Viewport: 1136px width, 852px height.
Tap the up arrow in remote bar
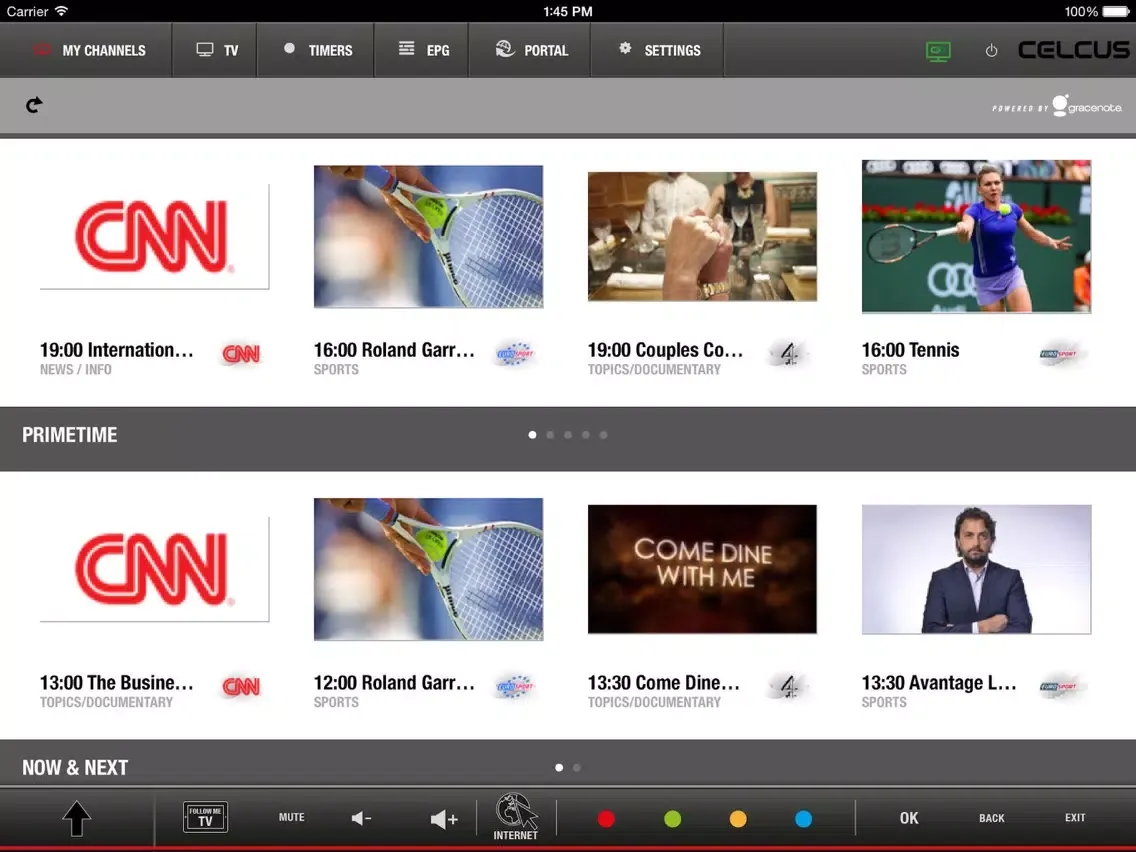(x=77, y=819)
